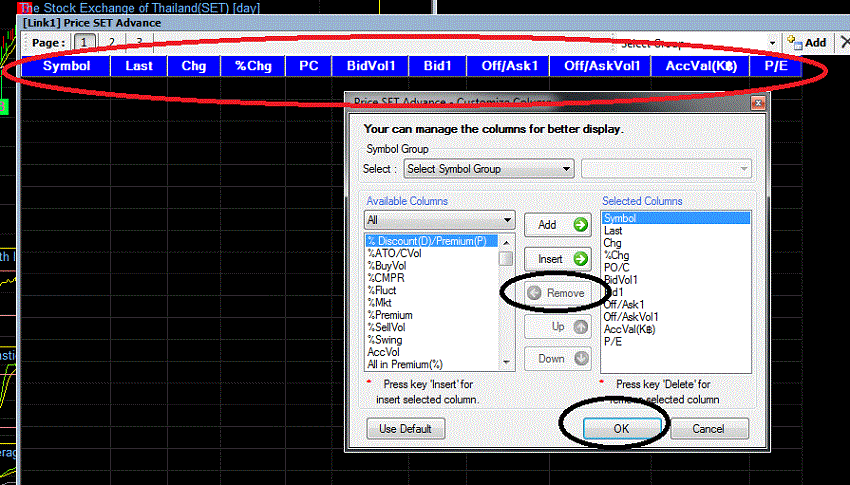Select 'BidVol1' in Selected Columns list
This screenshot has width=850, height=485.
(675, 280)
